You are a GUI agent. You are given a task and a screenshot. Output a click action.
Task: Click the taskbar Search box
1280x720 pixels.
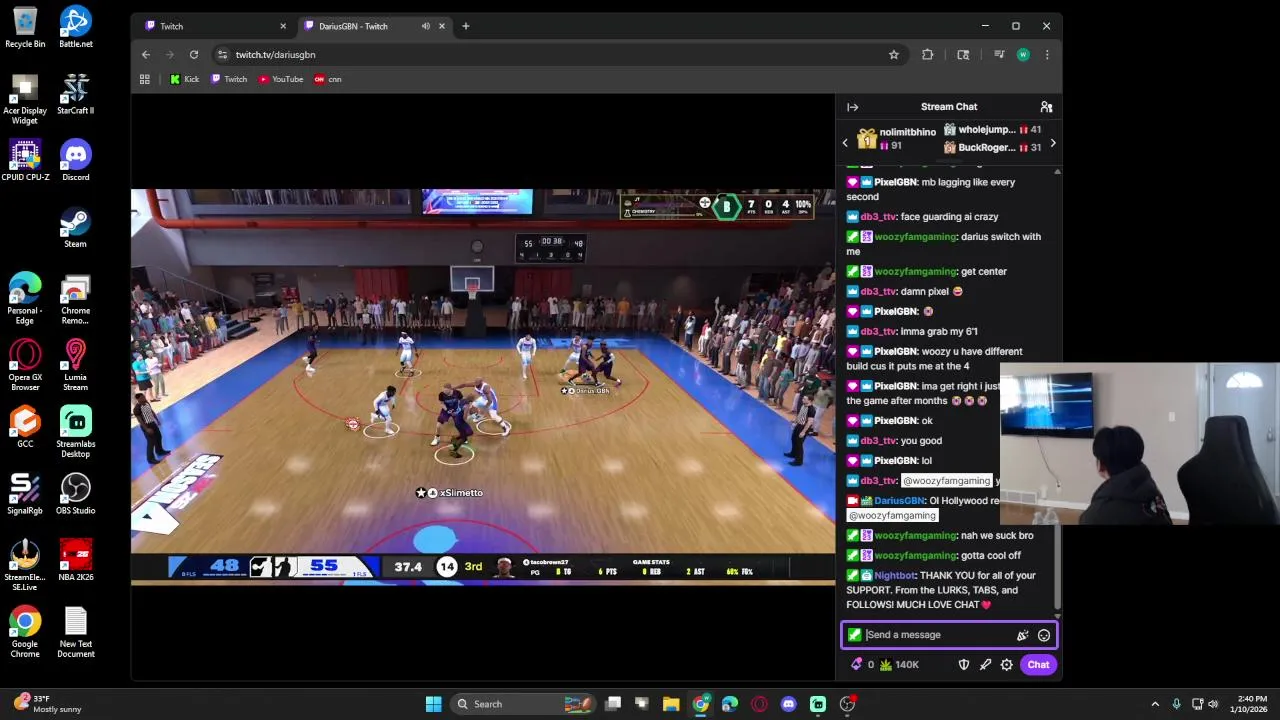(525, 704)
